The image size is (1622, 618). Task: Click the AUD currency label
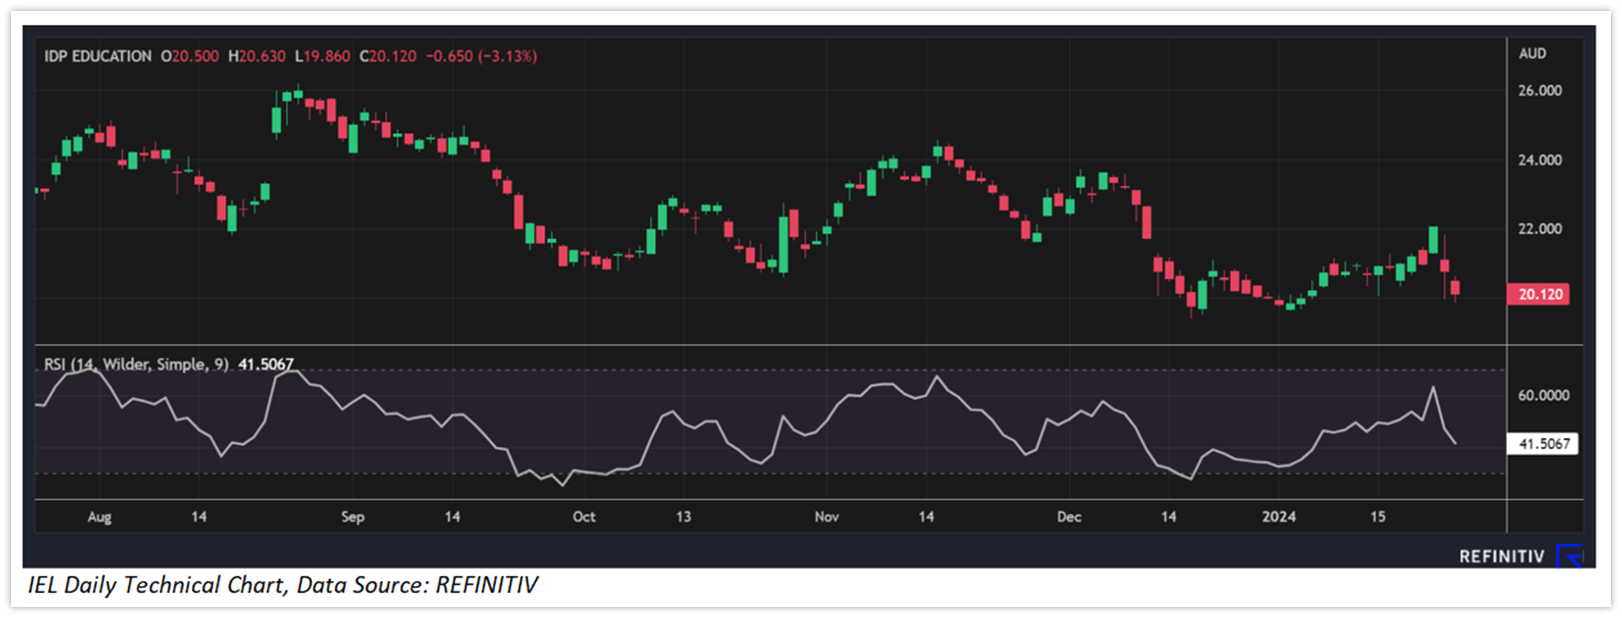(x=1532, y=53)
